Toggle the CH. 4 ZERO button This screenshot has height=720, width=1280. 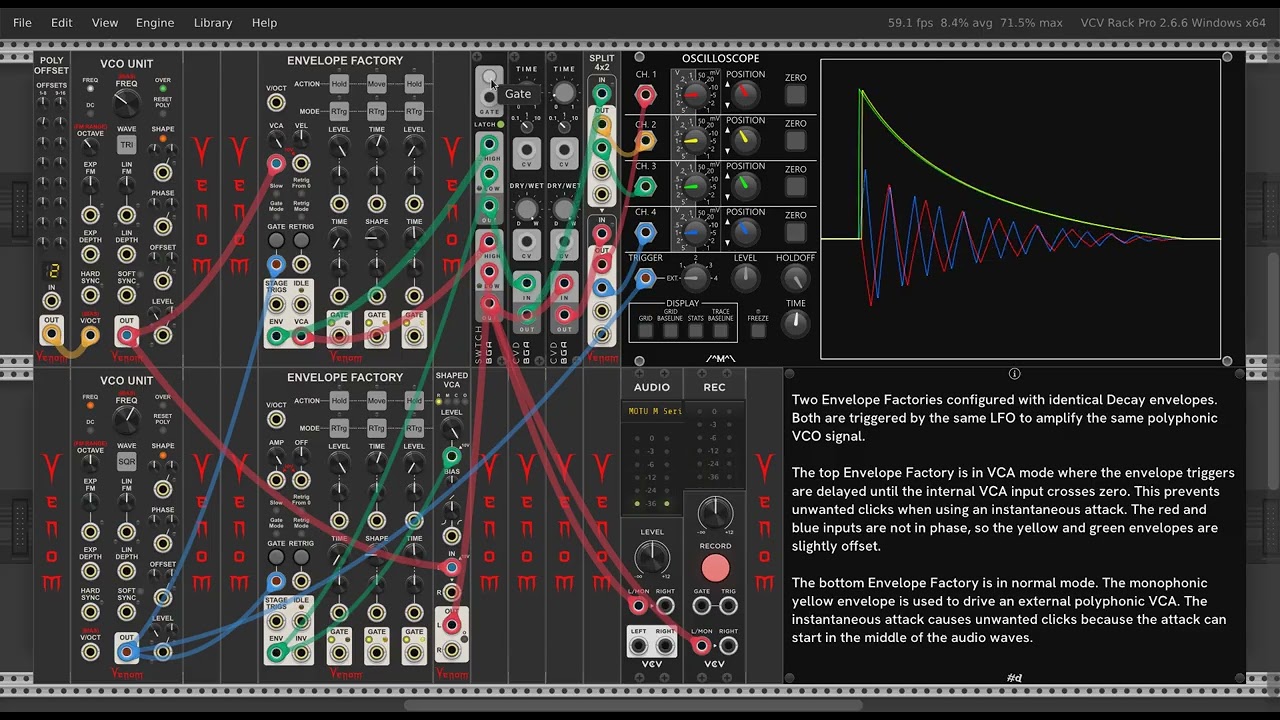(796, 233)
